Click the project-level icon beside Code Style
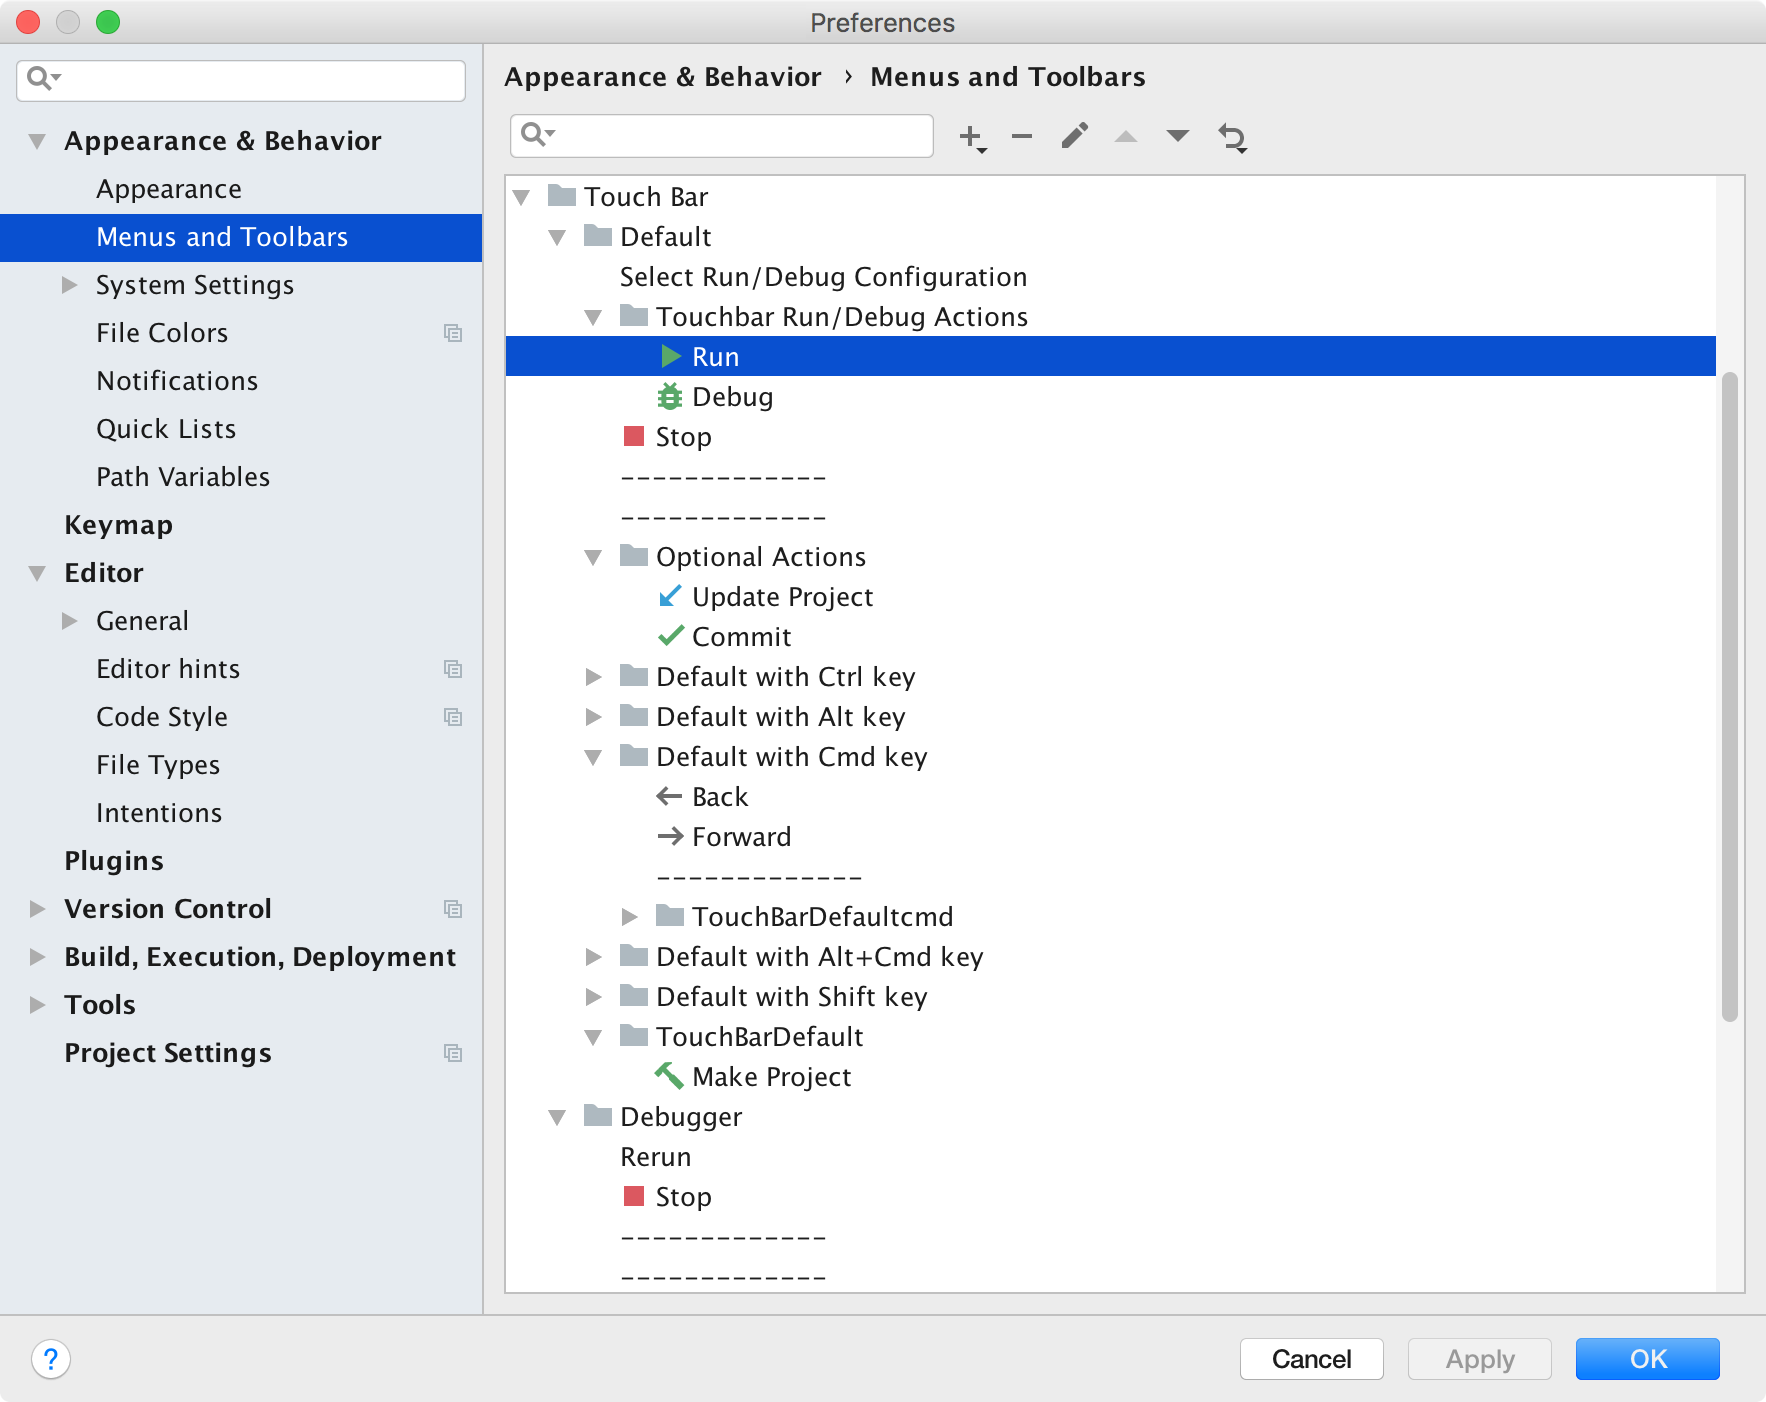The image size is (1766, 1402). 453,717
